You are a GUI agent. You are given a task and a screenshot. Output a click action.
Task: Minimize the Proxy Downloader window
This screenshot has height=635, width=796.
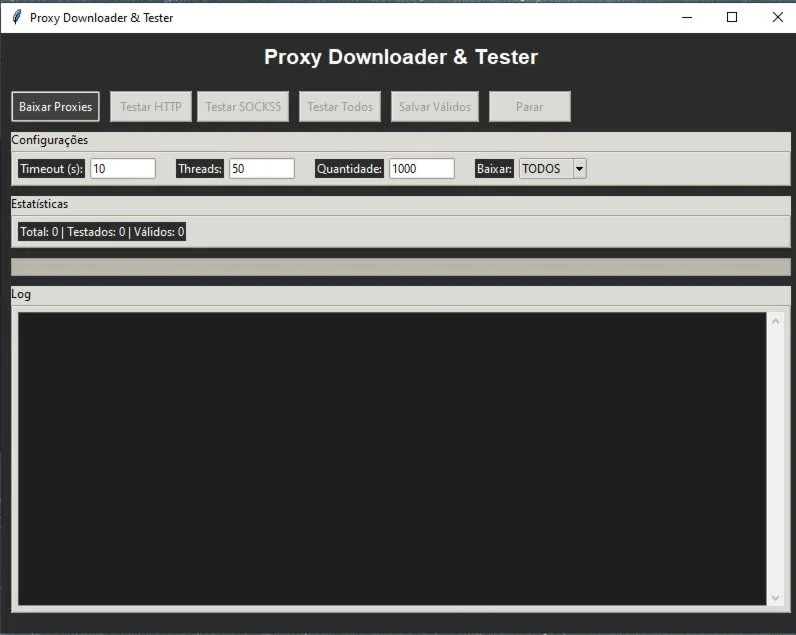tap(687, 17)
